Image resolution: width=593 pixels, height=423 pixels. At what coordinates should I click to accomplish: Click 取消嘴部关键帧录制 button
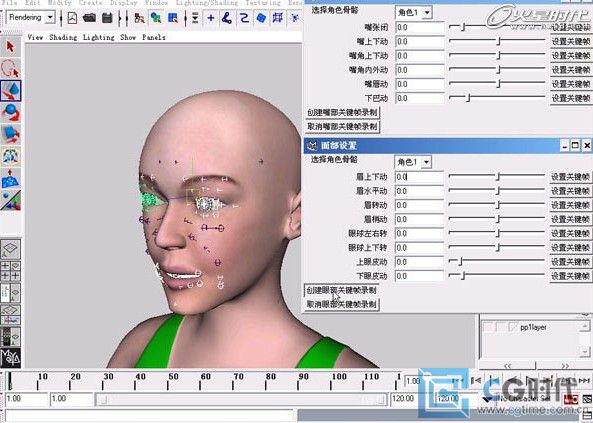click(x=342, y=126)
